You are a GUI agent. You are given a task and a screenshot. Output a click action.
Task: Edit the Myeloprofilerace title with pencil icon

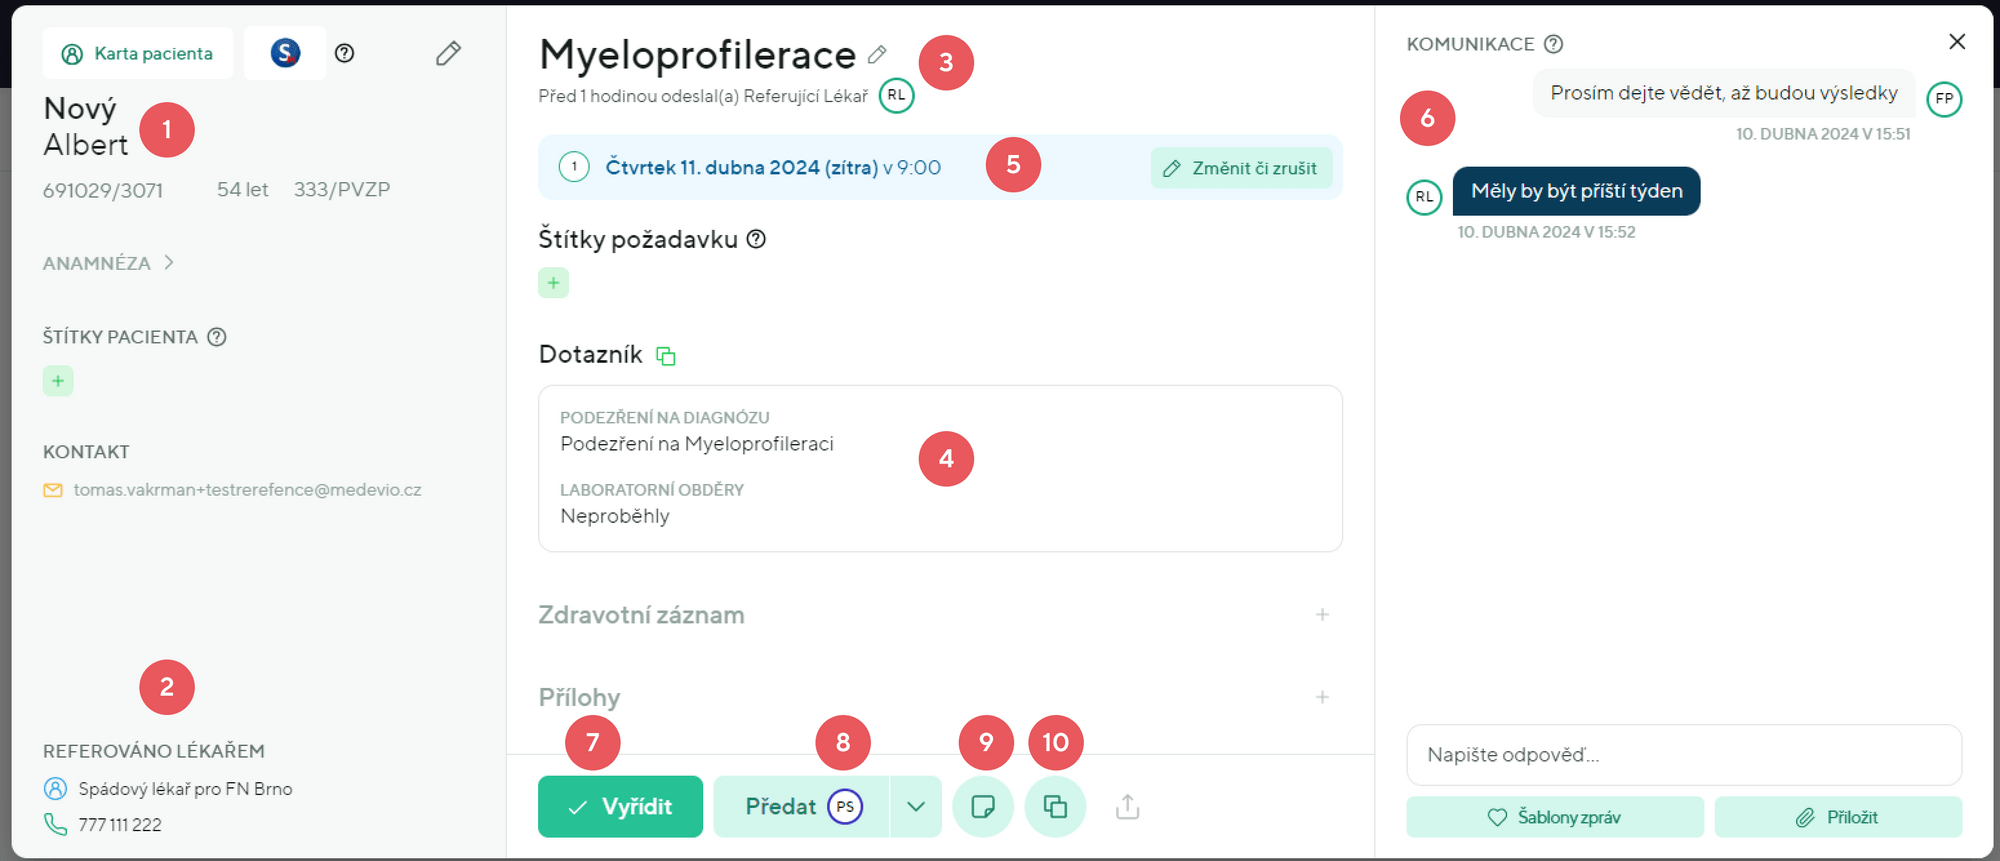click(877, 54)
